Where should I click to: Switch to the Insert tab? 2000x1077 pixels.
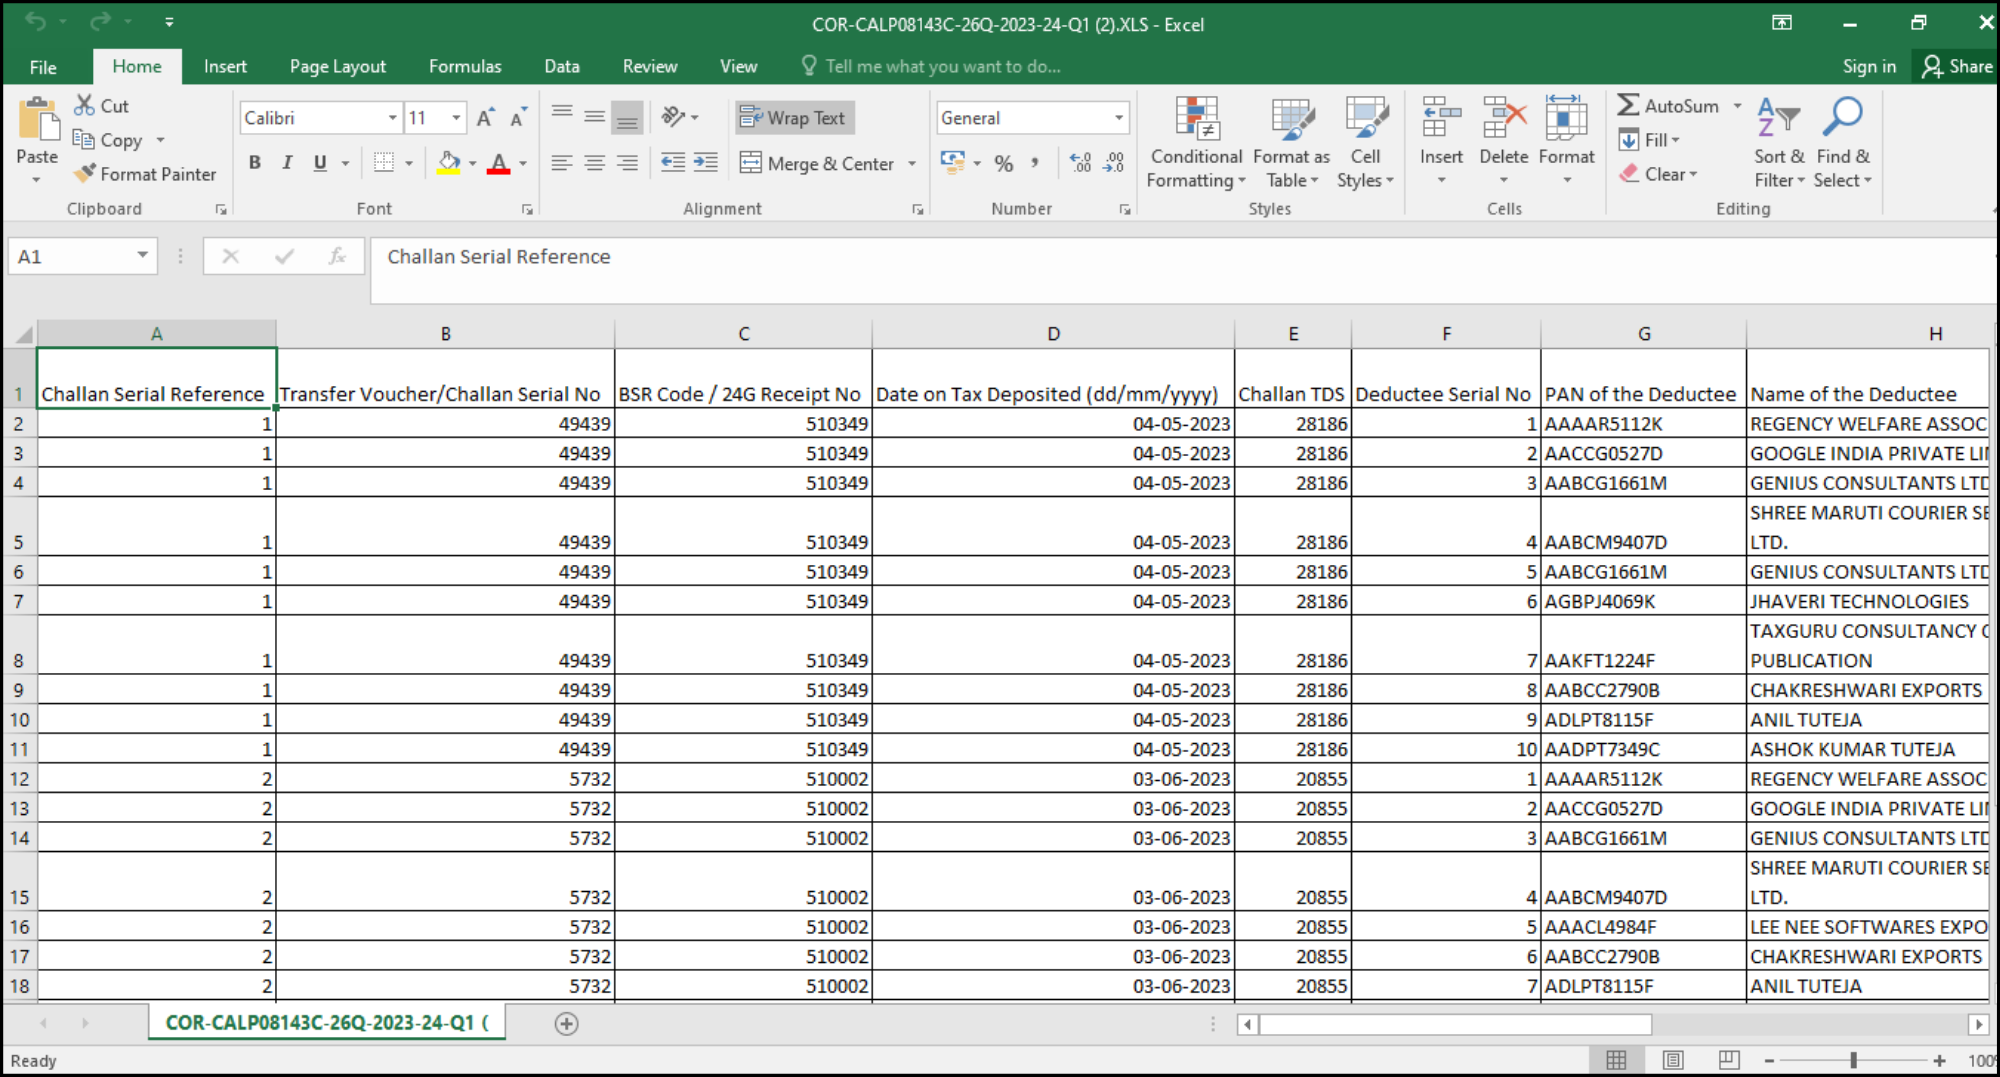[225, 66]
